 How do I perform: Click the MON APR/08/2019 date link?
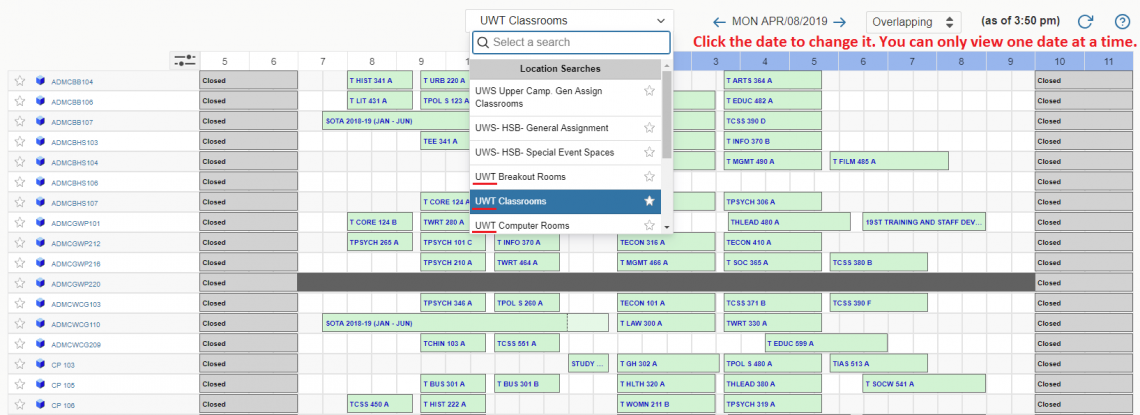pyautogui.click(x=779, y=21)
